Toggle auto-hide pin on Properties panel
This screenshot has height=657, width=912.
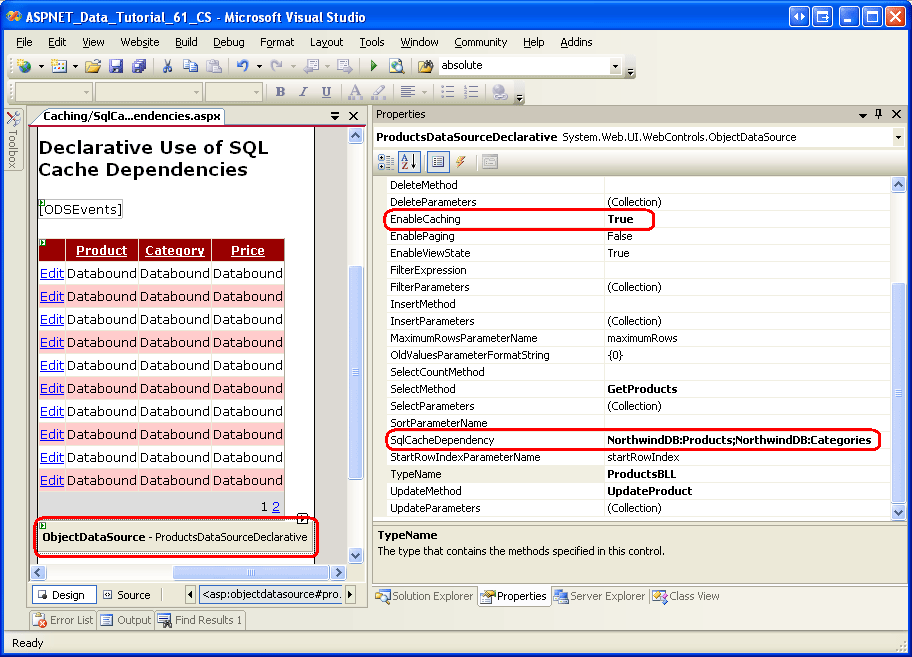coord(879,114)
